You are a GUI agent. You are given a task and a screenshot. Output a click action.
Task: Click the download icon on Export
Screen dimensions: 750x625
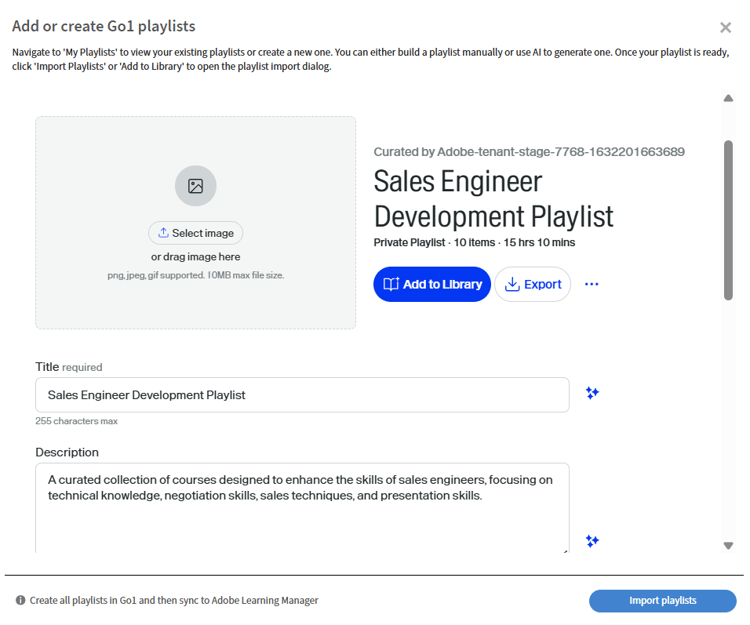pos(512,284)
